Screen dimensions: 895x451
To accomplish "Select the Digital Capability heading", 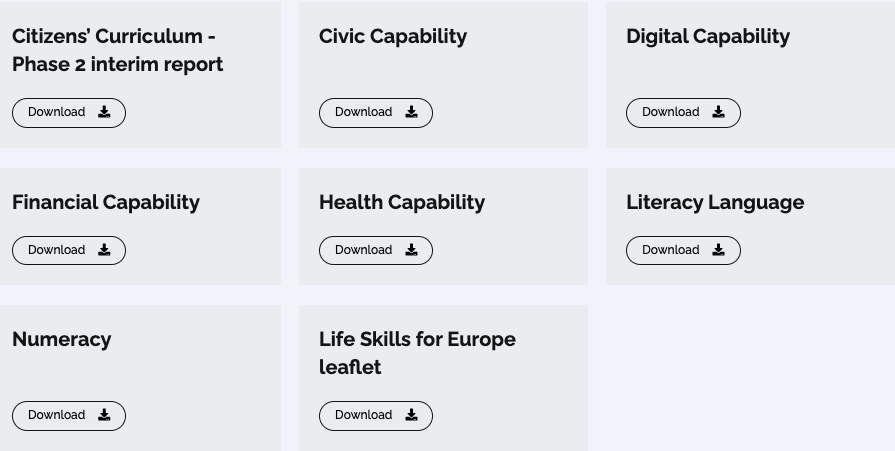I will [707, 36].
